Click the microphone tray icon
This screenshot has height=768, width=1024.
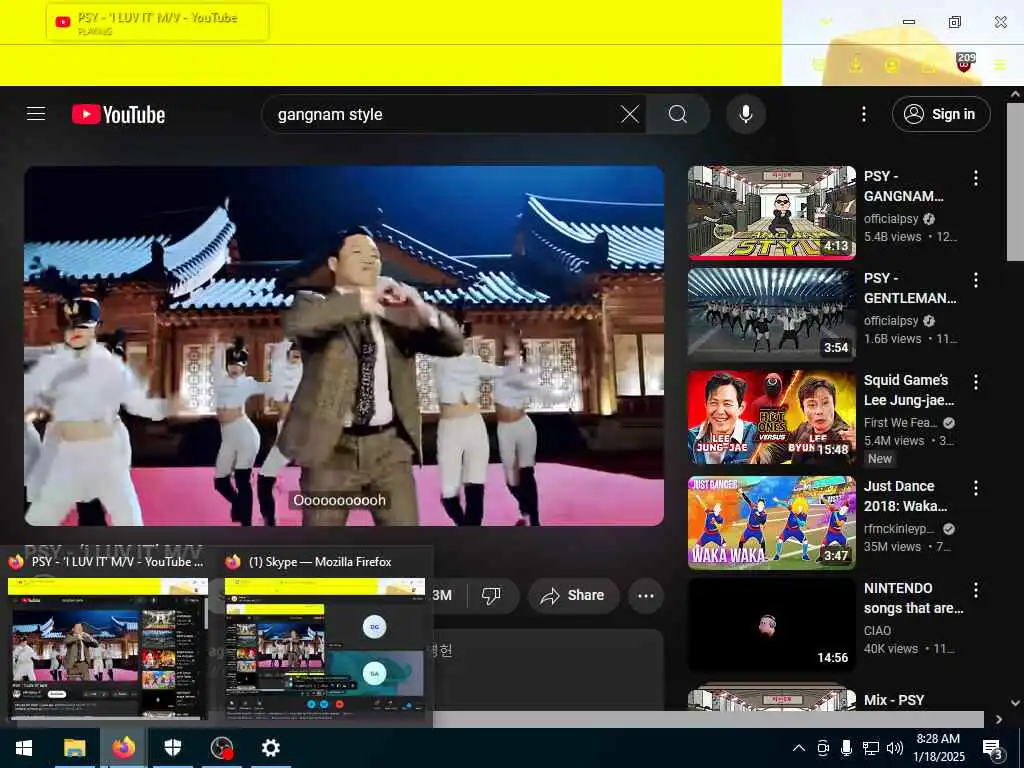tap(846, 748)
